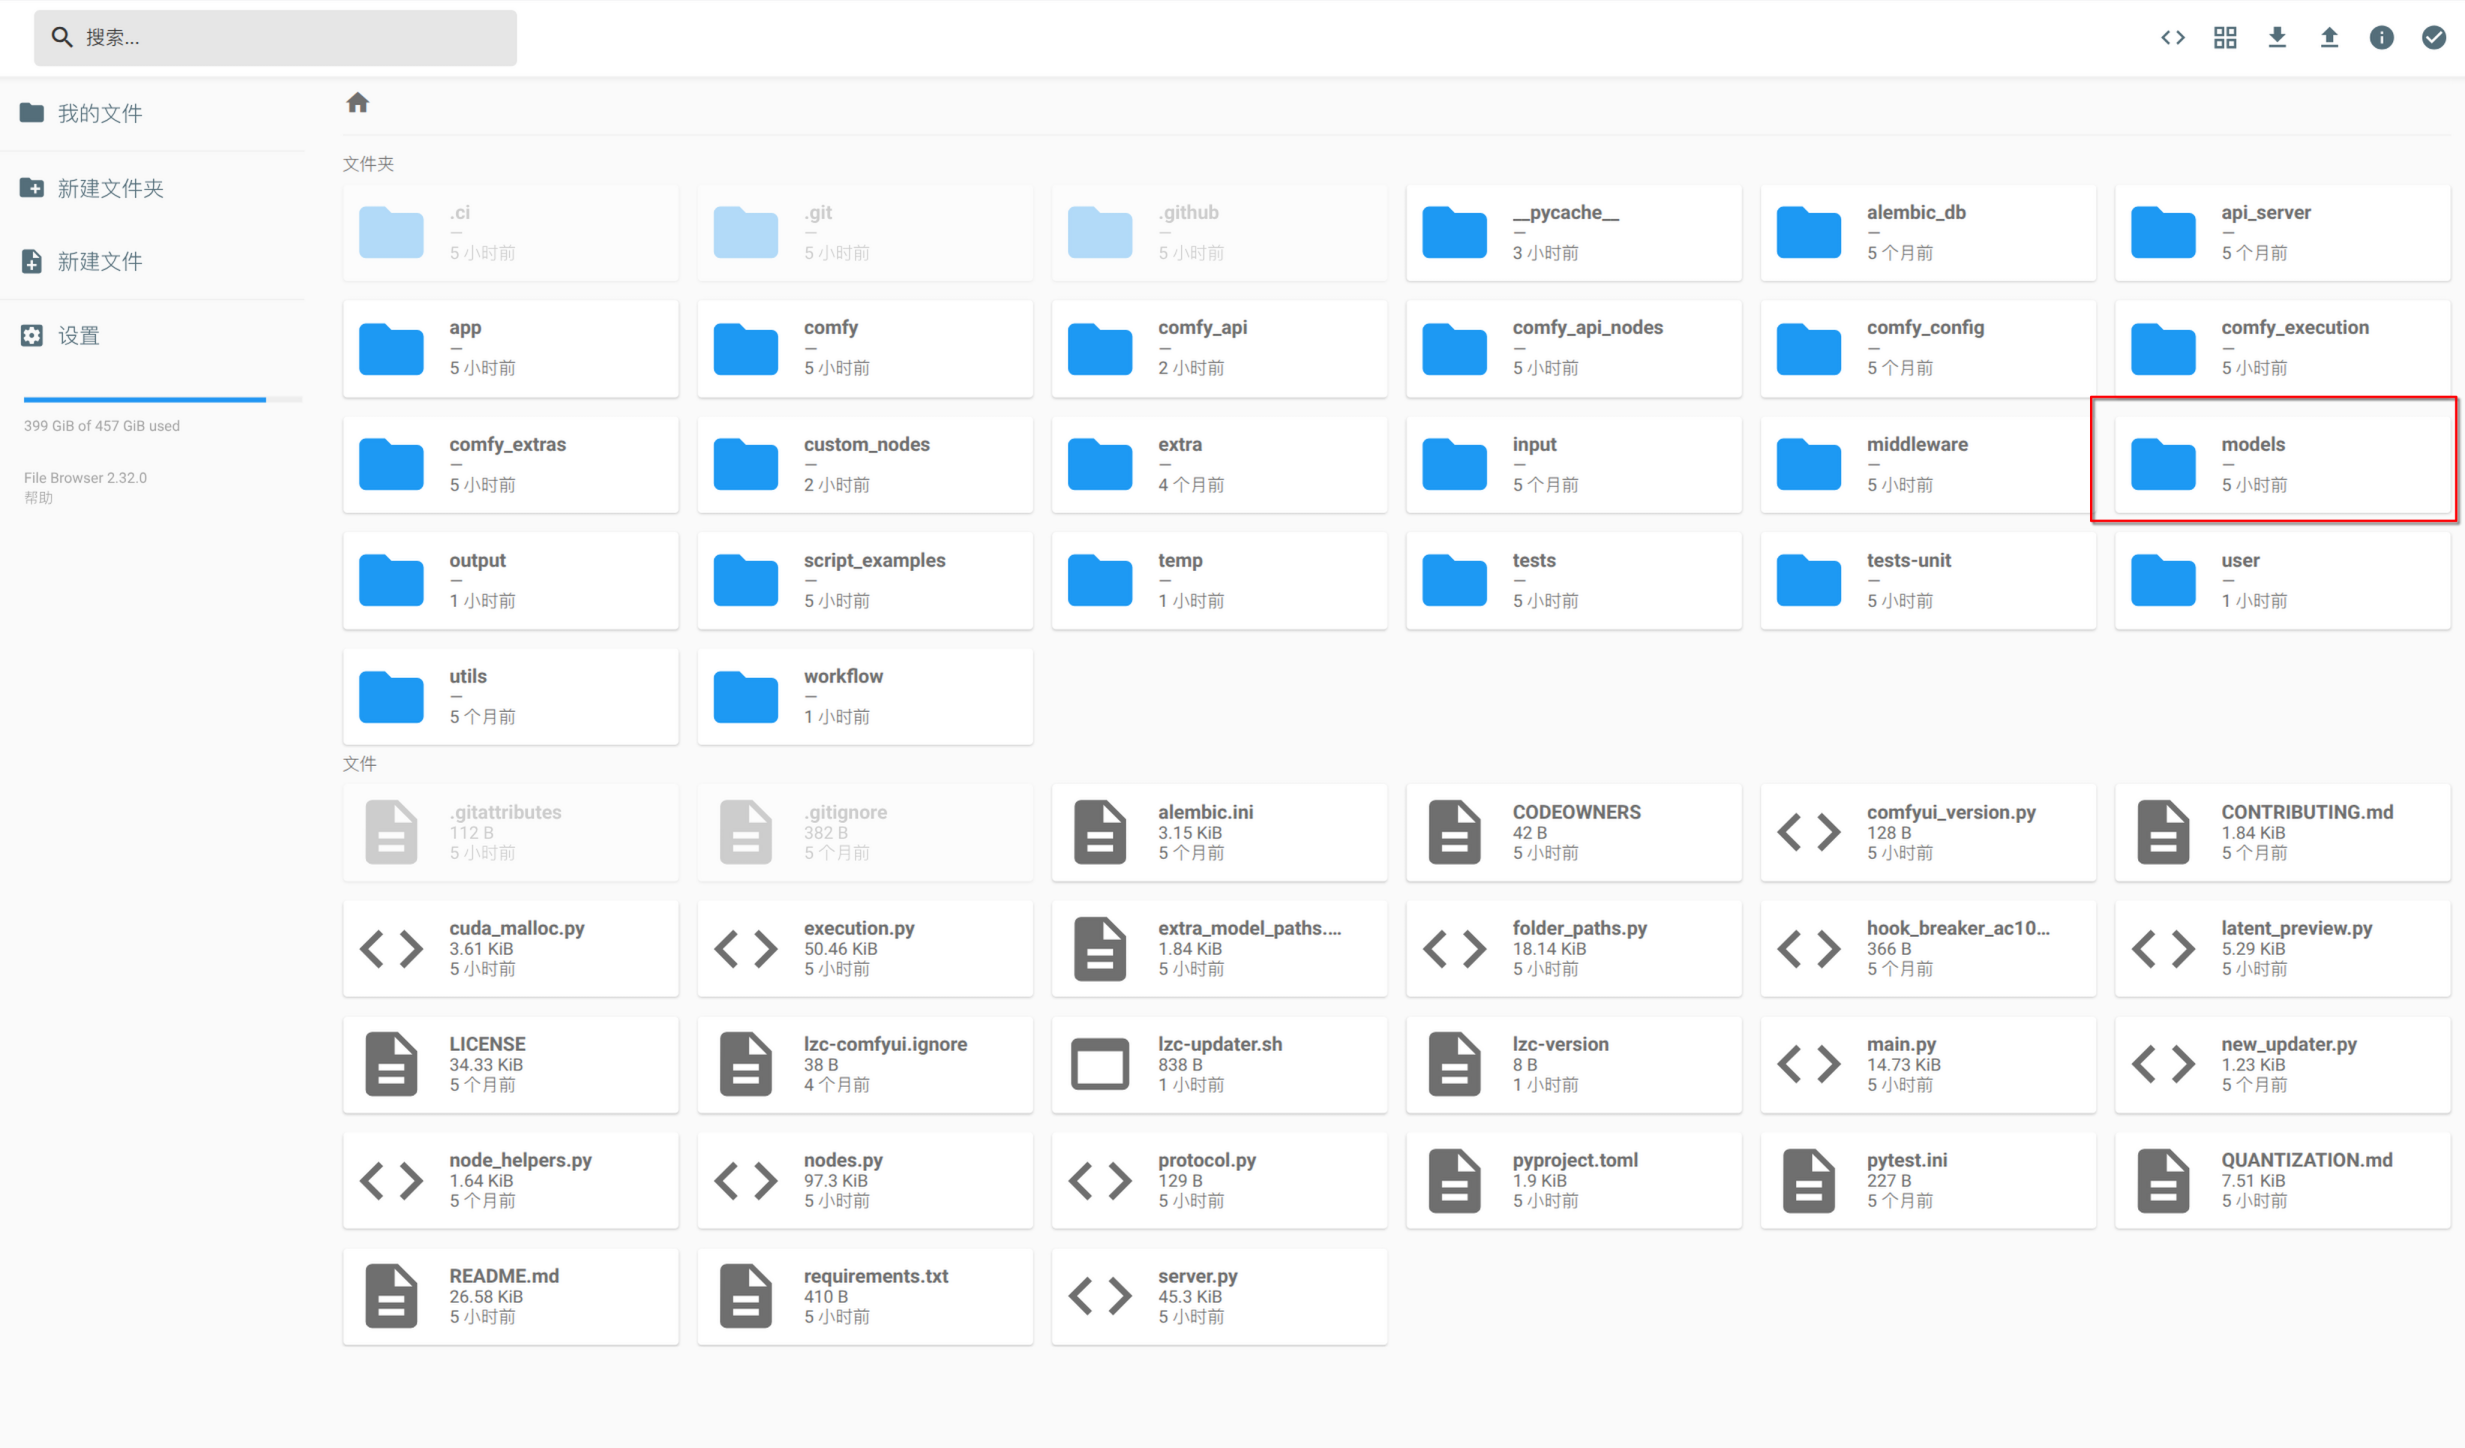This screenshot has width=2465, height=1448.
Task: Open the shell toggle icon in header
Action: (2172, 38)
